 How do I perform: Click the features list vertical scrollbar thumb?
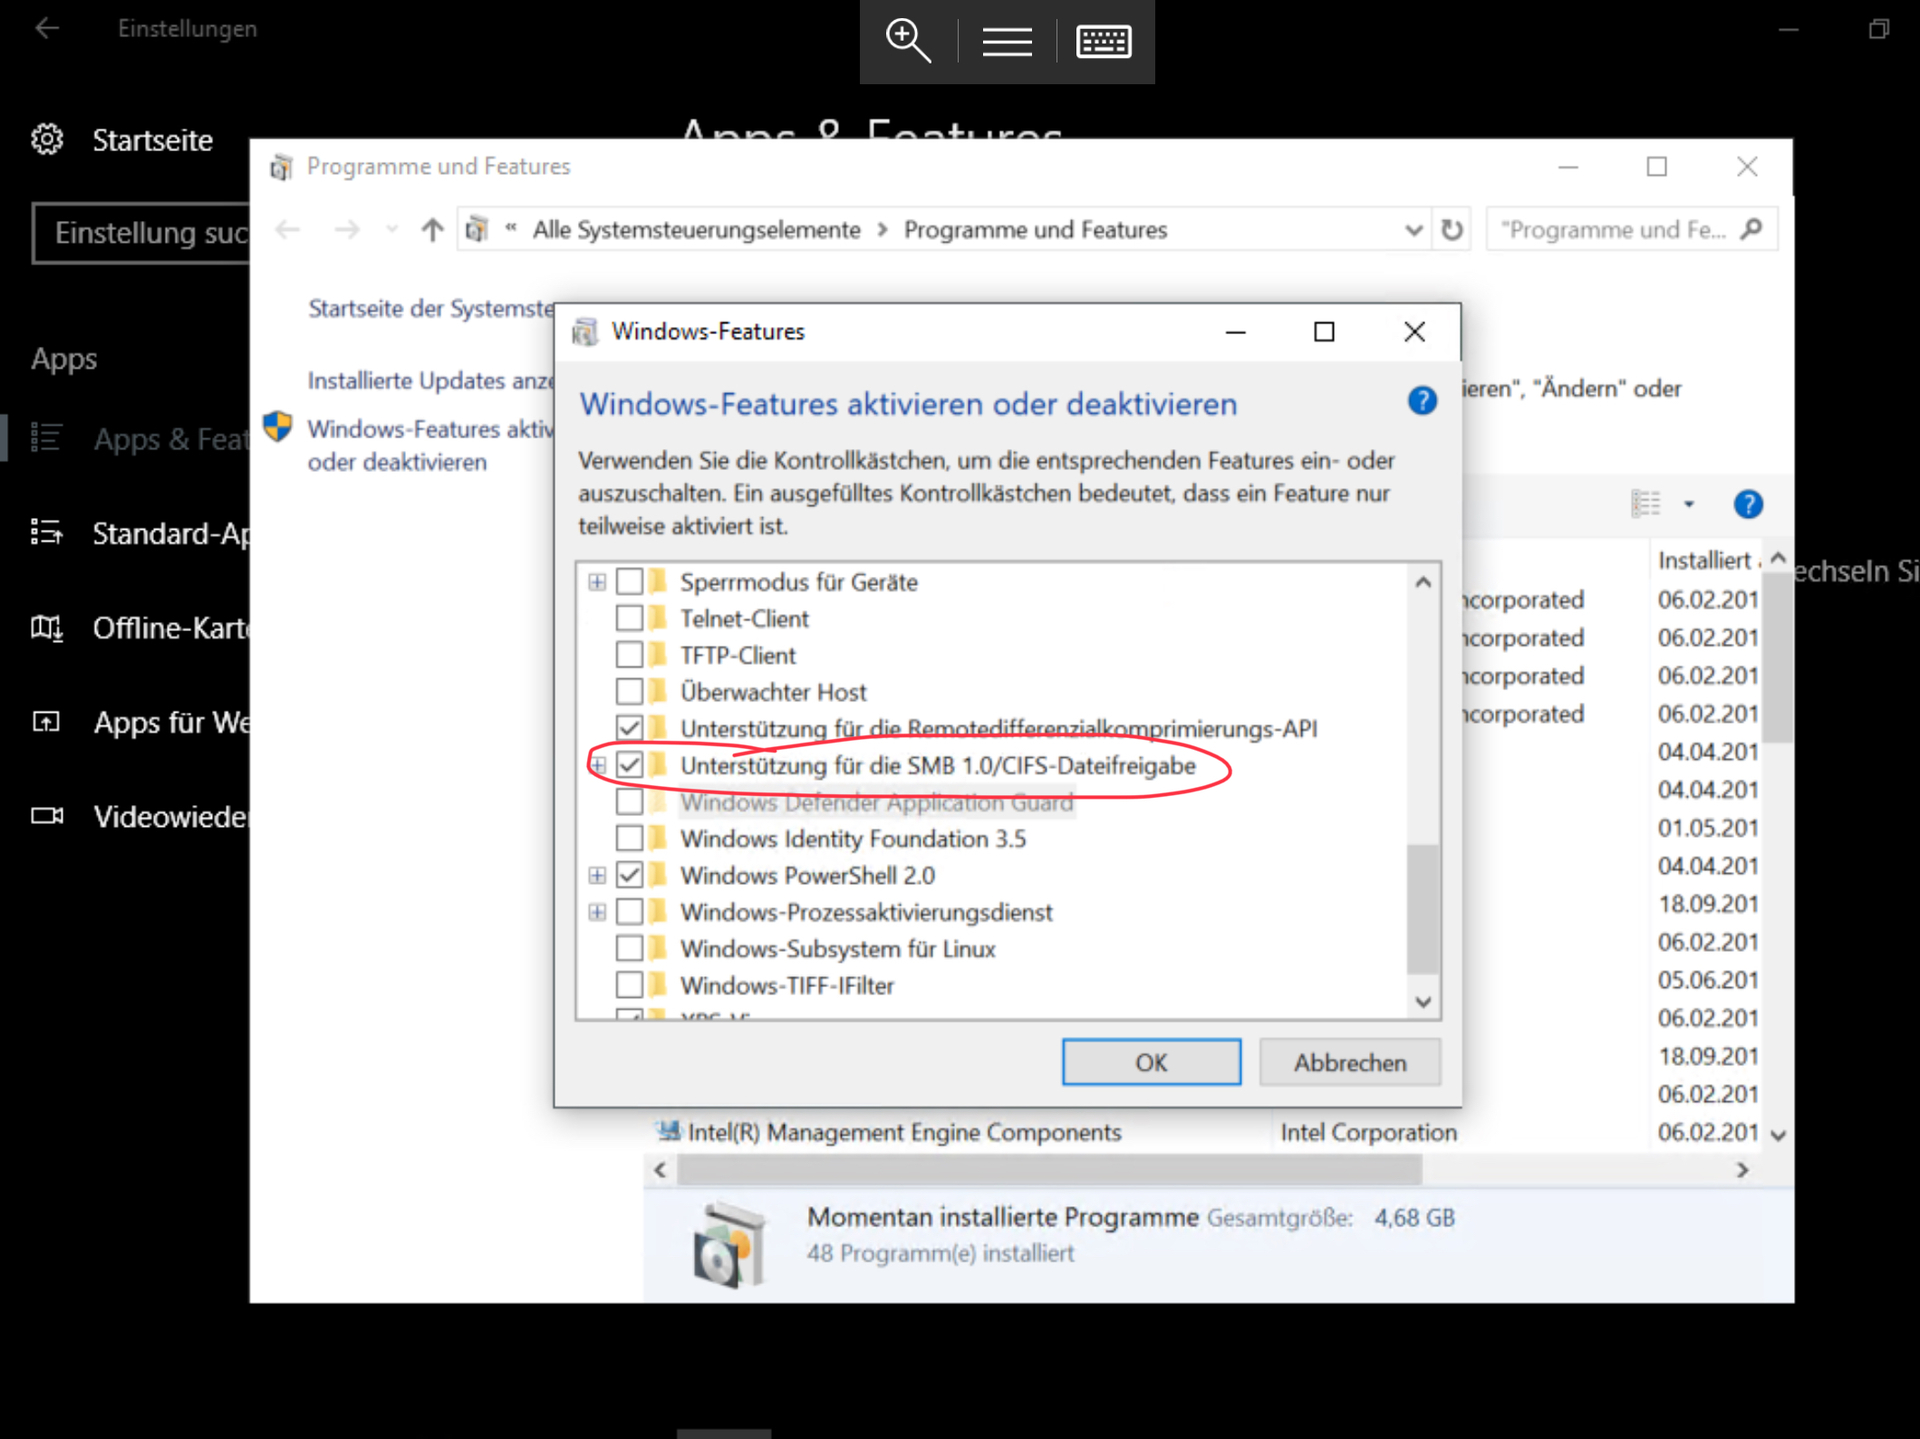tap(1423, 908)
